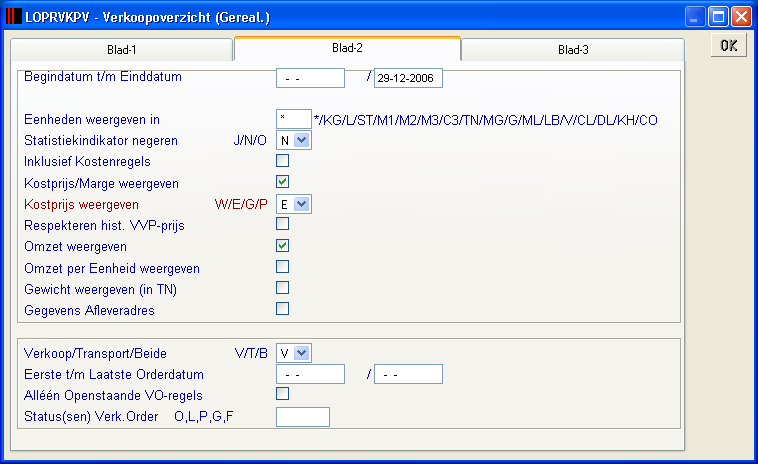Enable Alléén Openstaande VO-regels checkbox
758x464 pixels.
point(282,394)
